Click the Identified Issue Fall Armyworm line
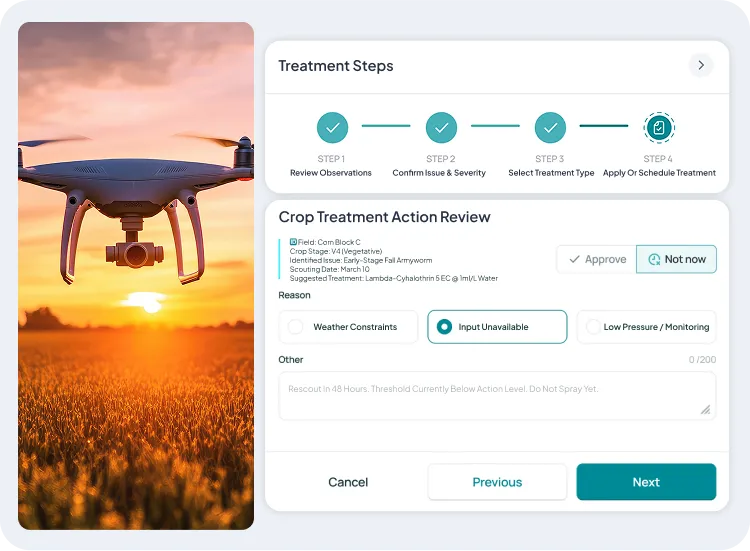This screenshot has height=551, width=750. pyautogui.click(x=361, y=260)
